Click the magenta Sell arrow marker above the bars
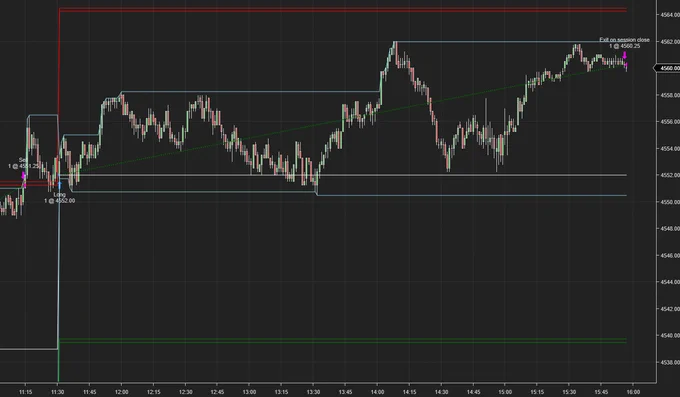 23,175
